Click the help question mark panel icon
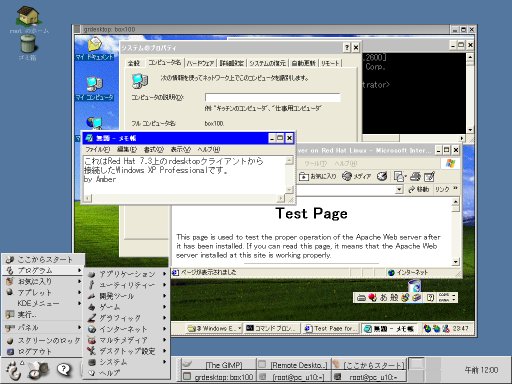Viewport: 512px width, 384px height. coord(63,369)
